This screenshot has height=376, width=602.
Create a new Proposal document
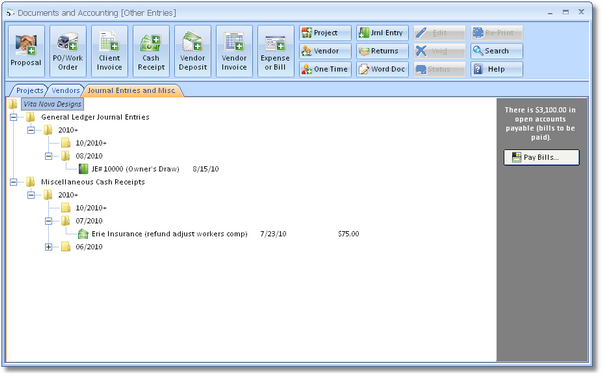(x=26, y=51)
